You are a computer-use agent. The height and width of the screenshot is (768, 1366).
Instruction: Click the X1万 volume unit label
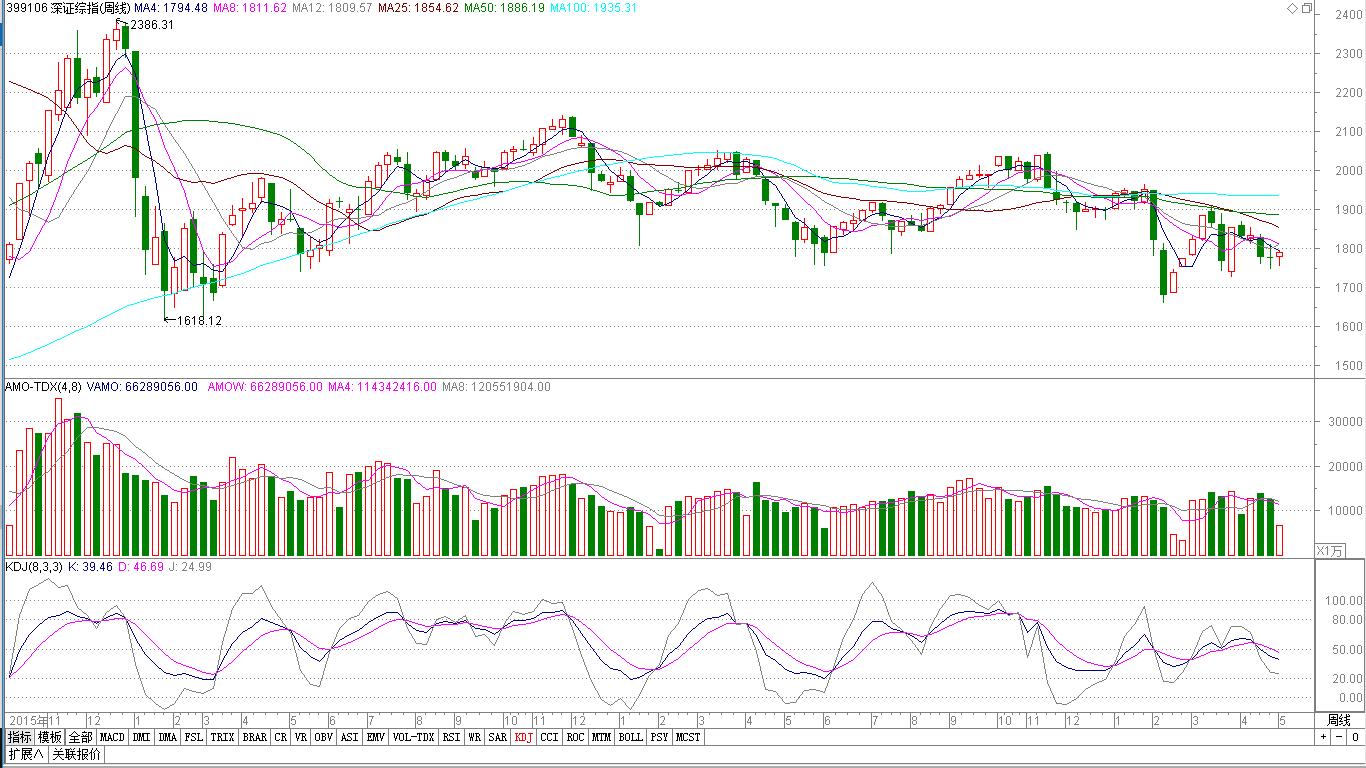coord(1329,550)
